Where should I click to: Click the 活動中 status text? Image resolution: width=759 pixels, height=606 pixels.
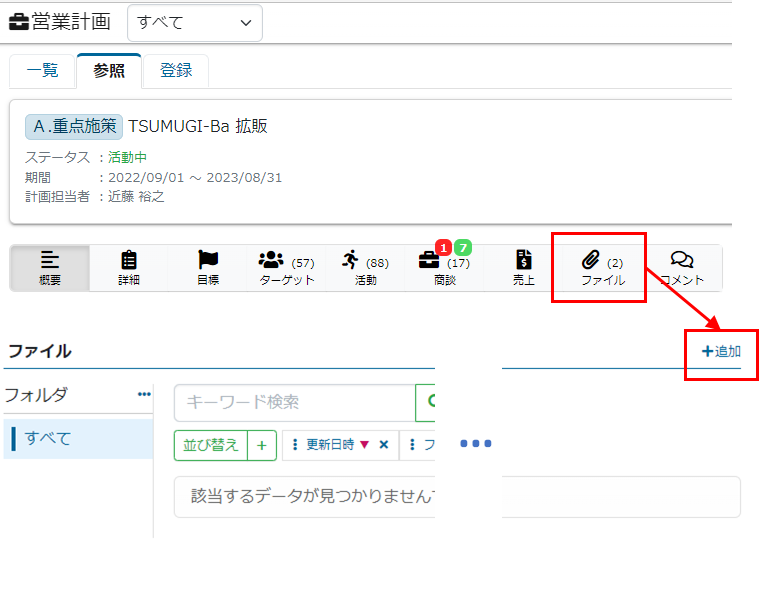click(127, 157)
